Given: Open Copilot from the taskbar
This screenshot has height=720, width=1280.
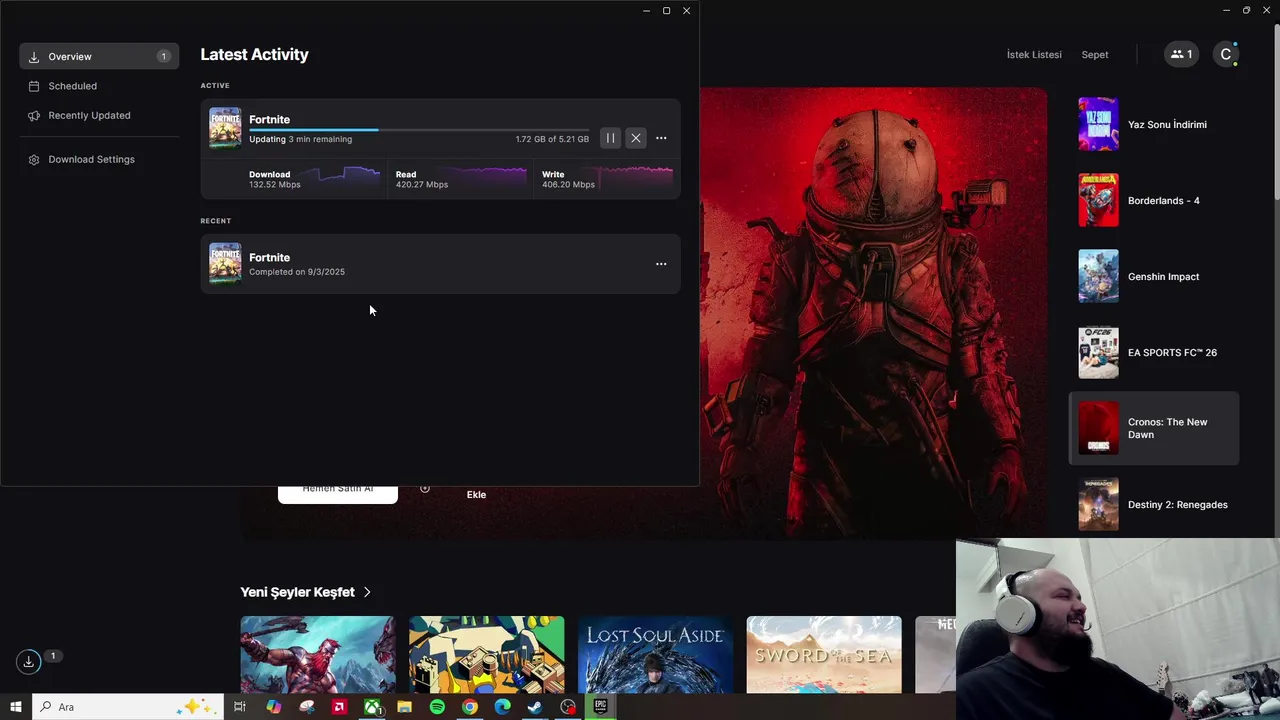Looking at the screenshot, I should (273, 707).
